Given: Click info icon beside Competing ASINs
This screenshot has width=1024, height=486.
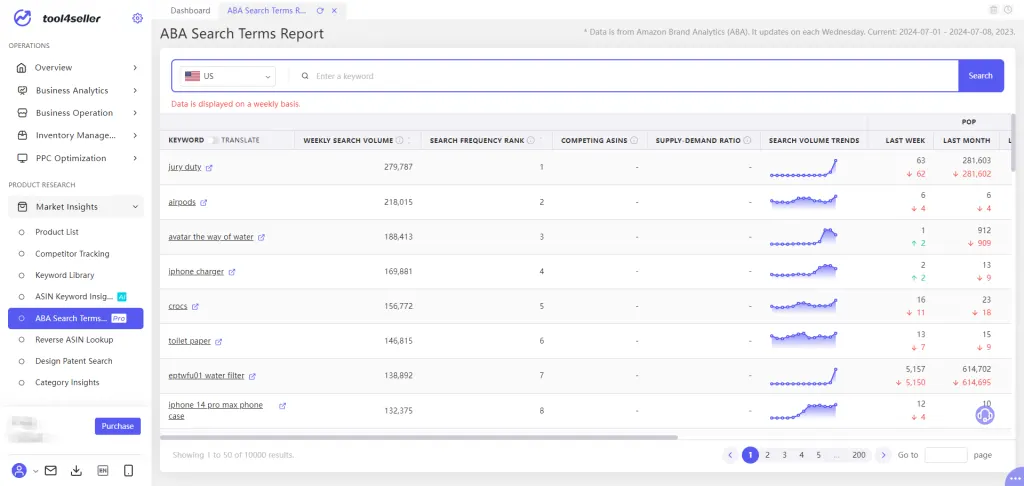Looking at the screenshot, I should [x=634, y=140].
